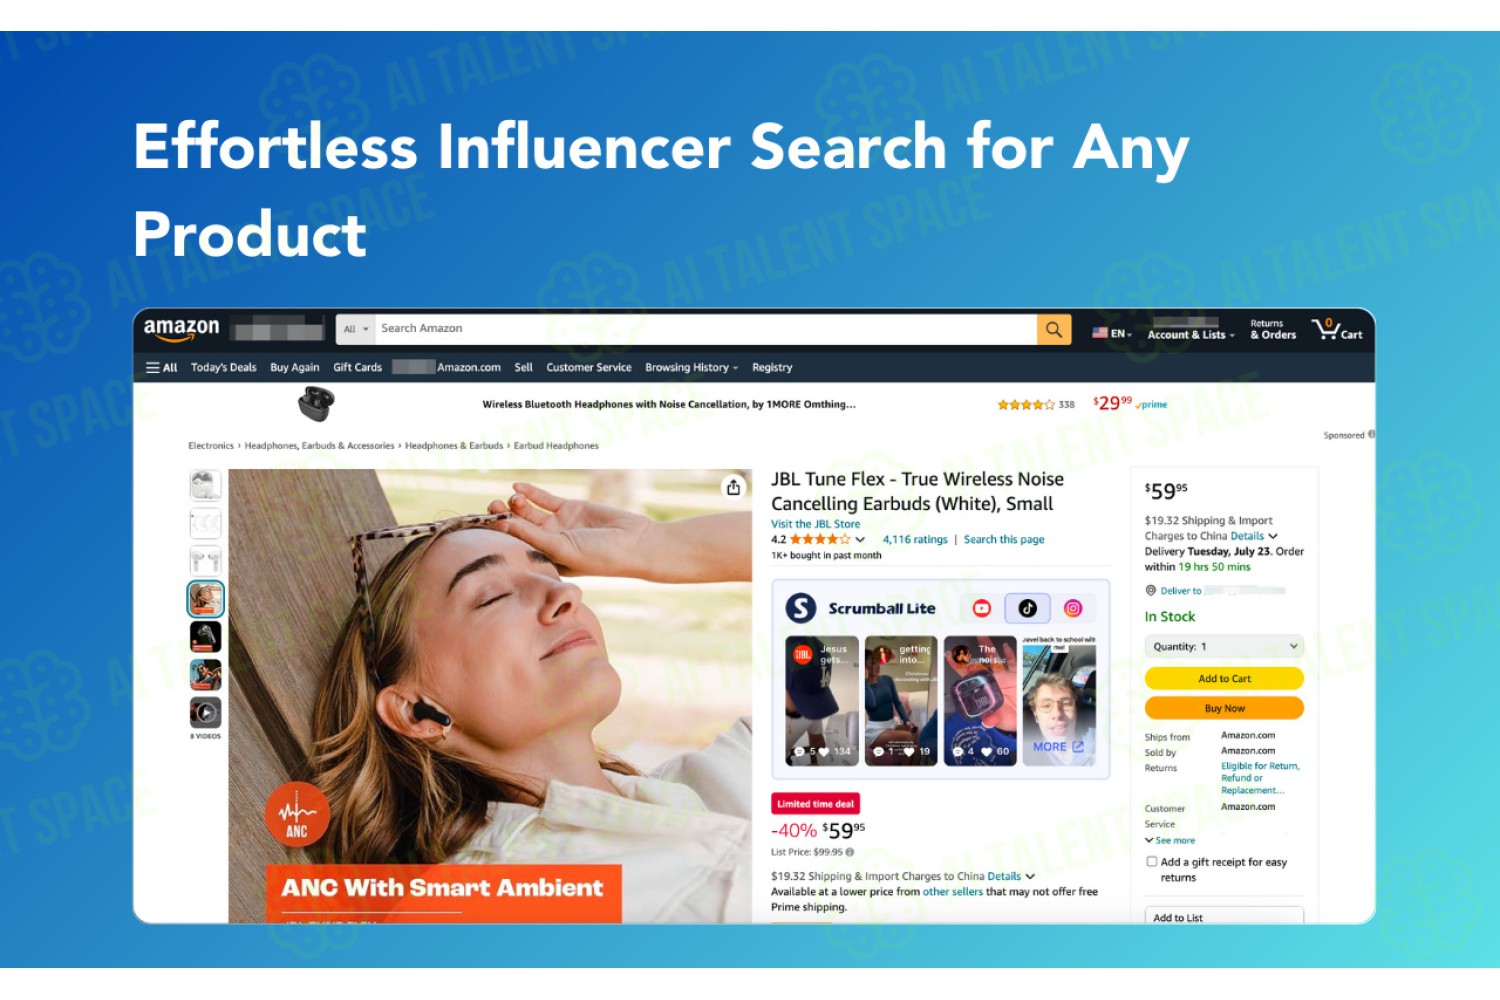The image size is (1500, 1000).
Task: Click the yellow Add to Cart button
Action: click(x=1224, y=679)
